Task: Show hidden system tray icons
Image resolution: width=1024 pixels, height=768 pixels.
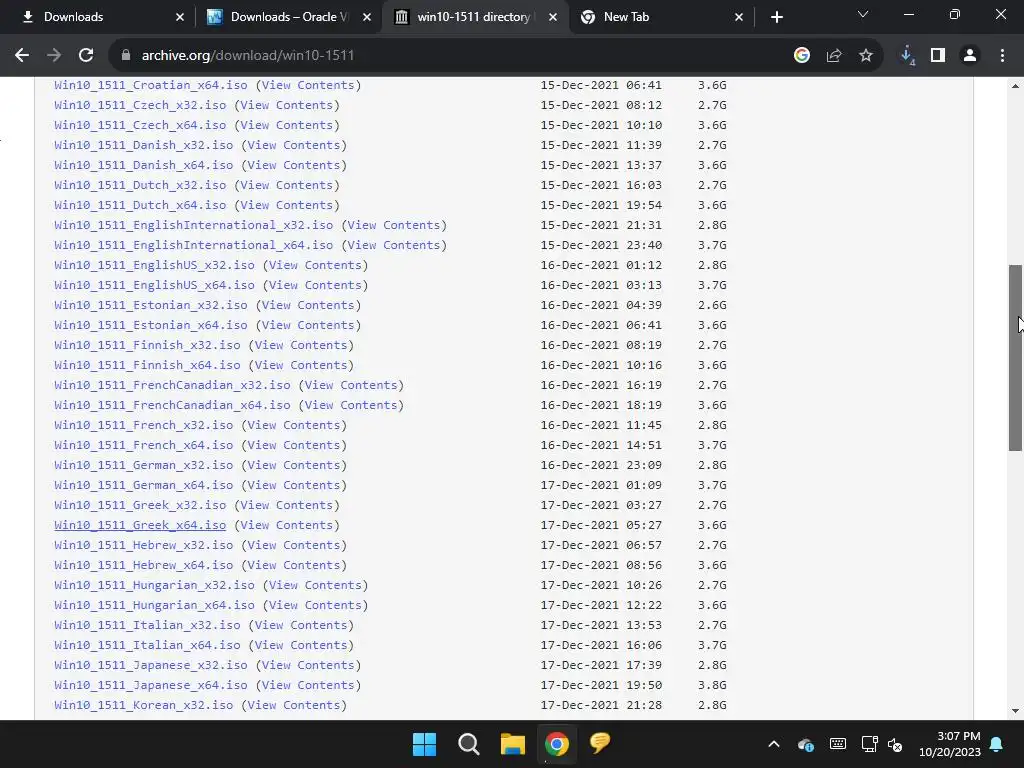Action: 774,744
